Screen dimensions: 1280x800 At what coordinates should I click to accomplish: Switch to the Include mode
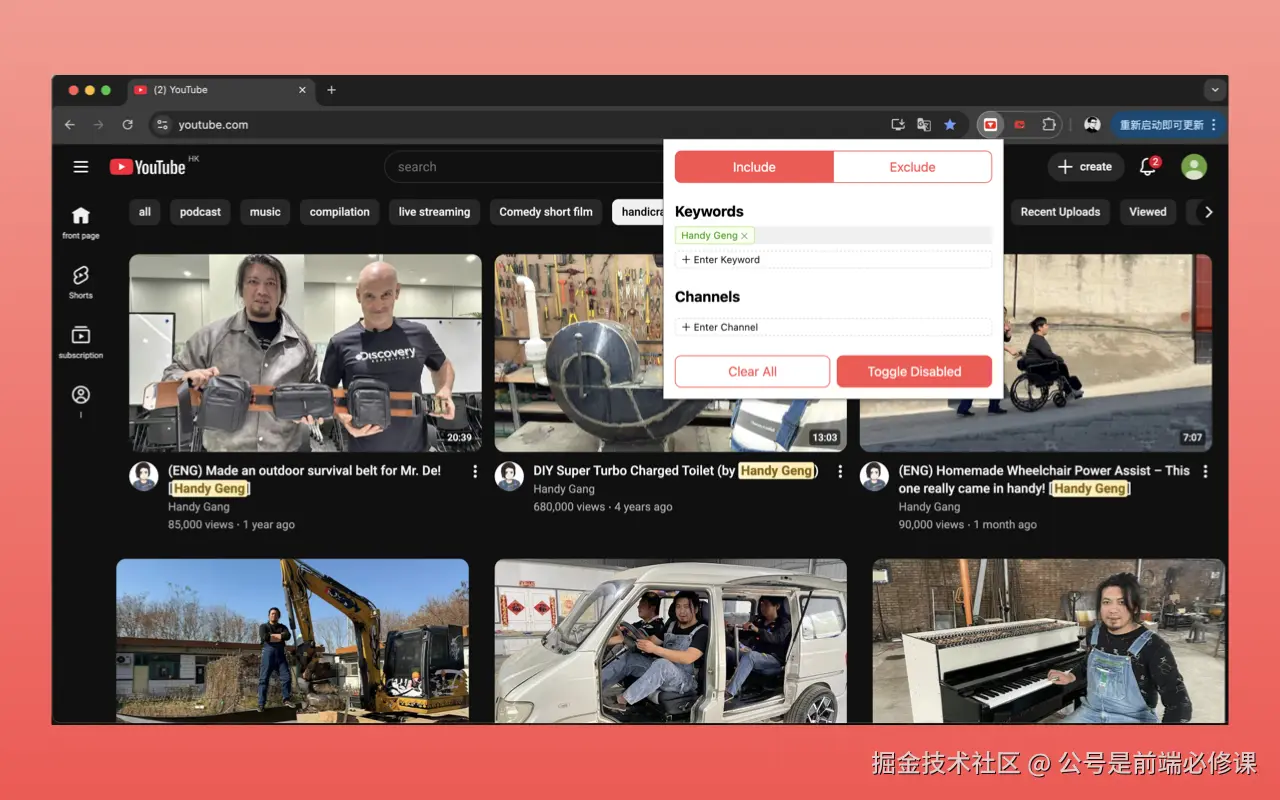pos(754,167)
